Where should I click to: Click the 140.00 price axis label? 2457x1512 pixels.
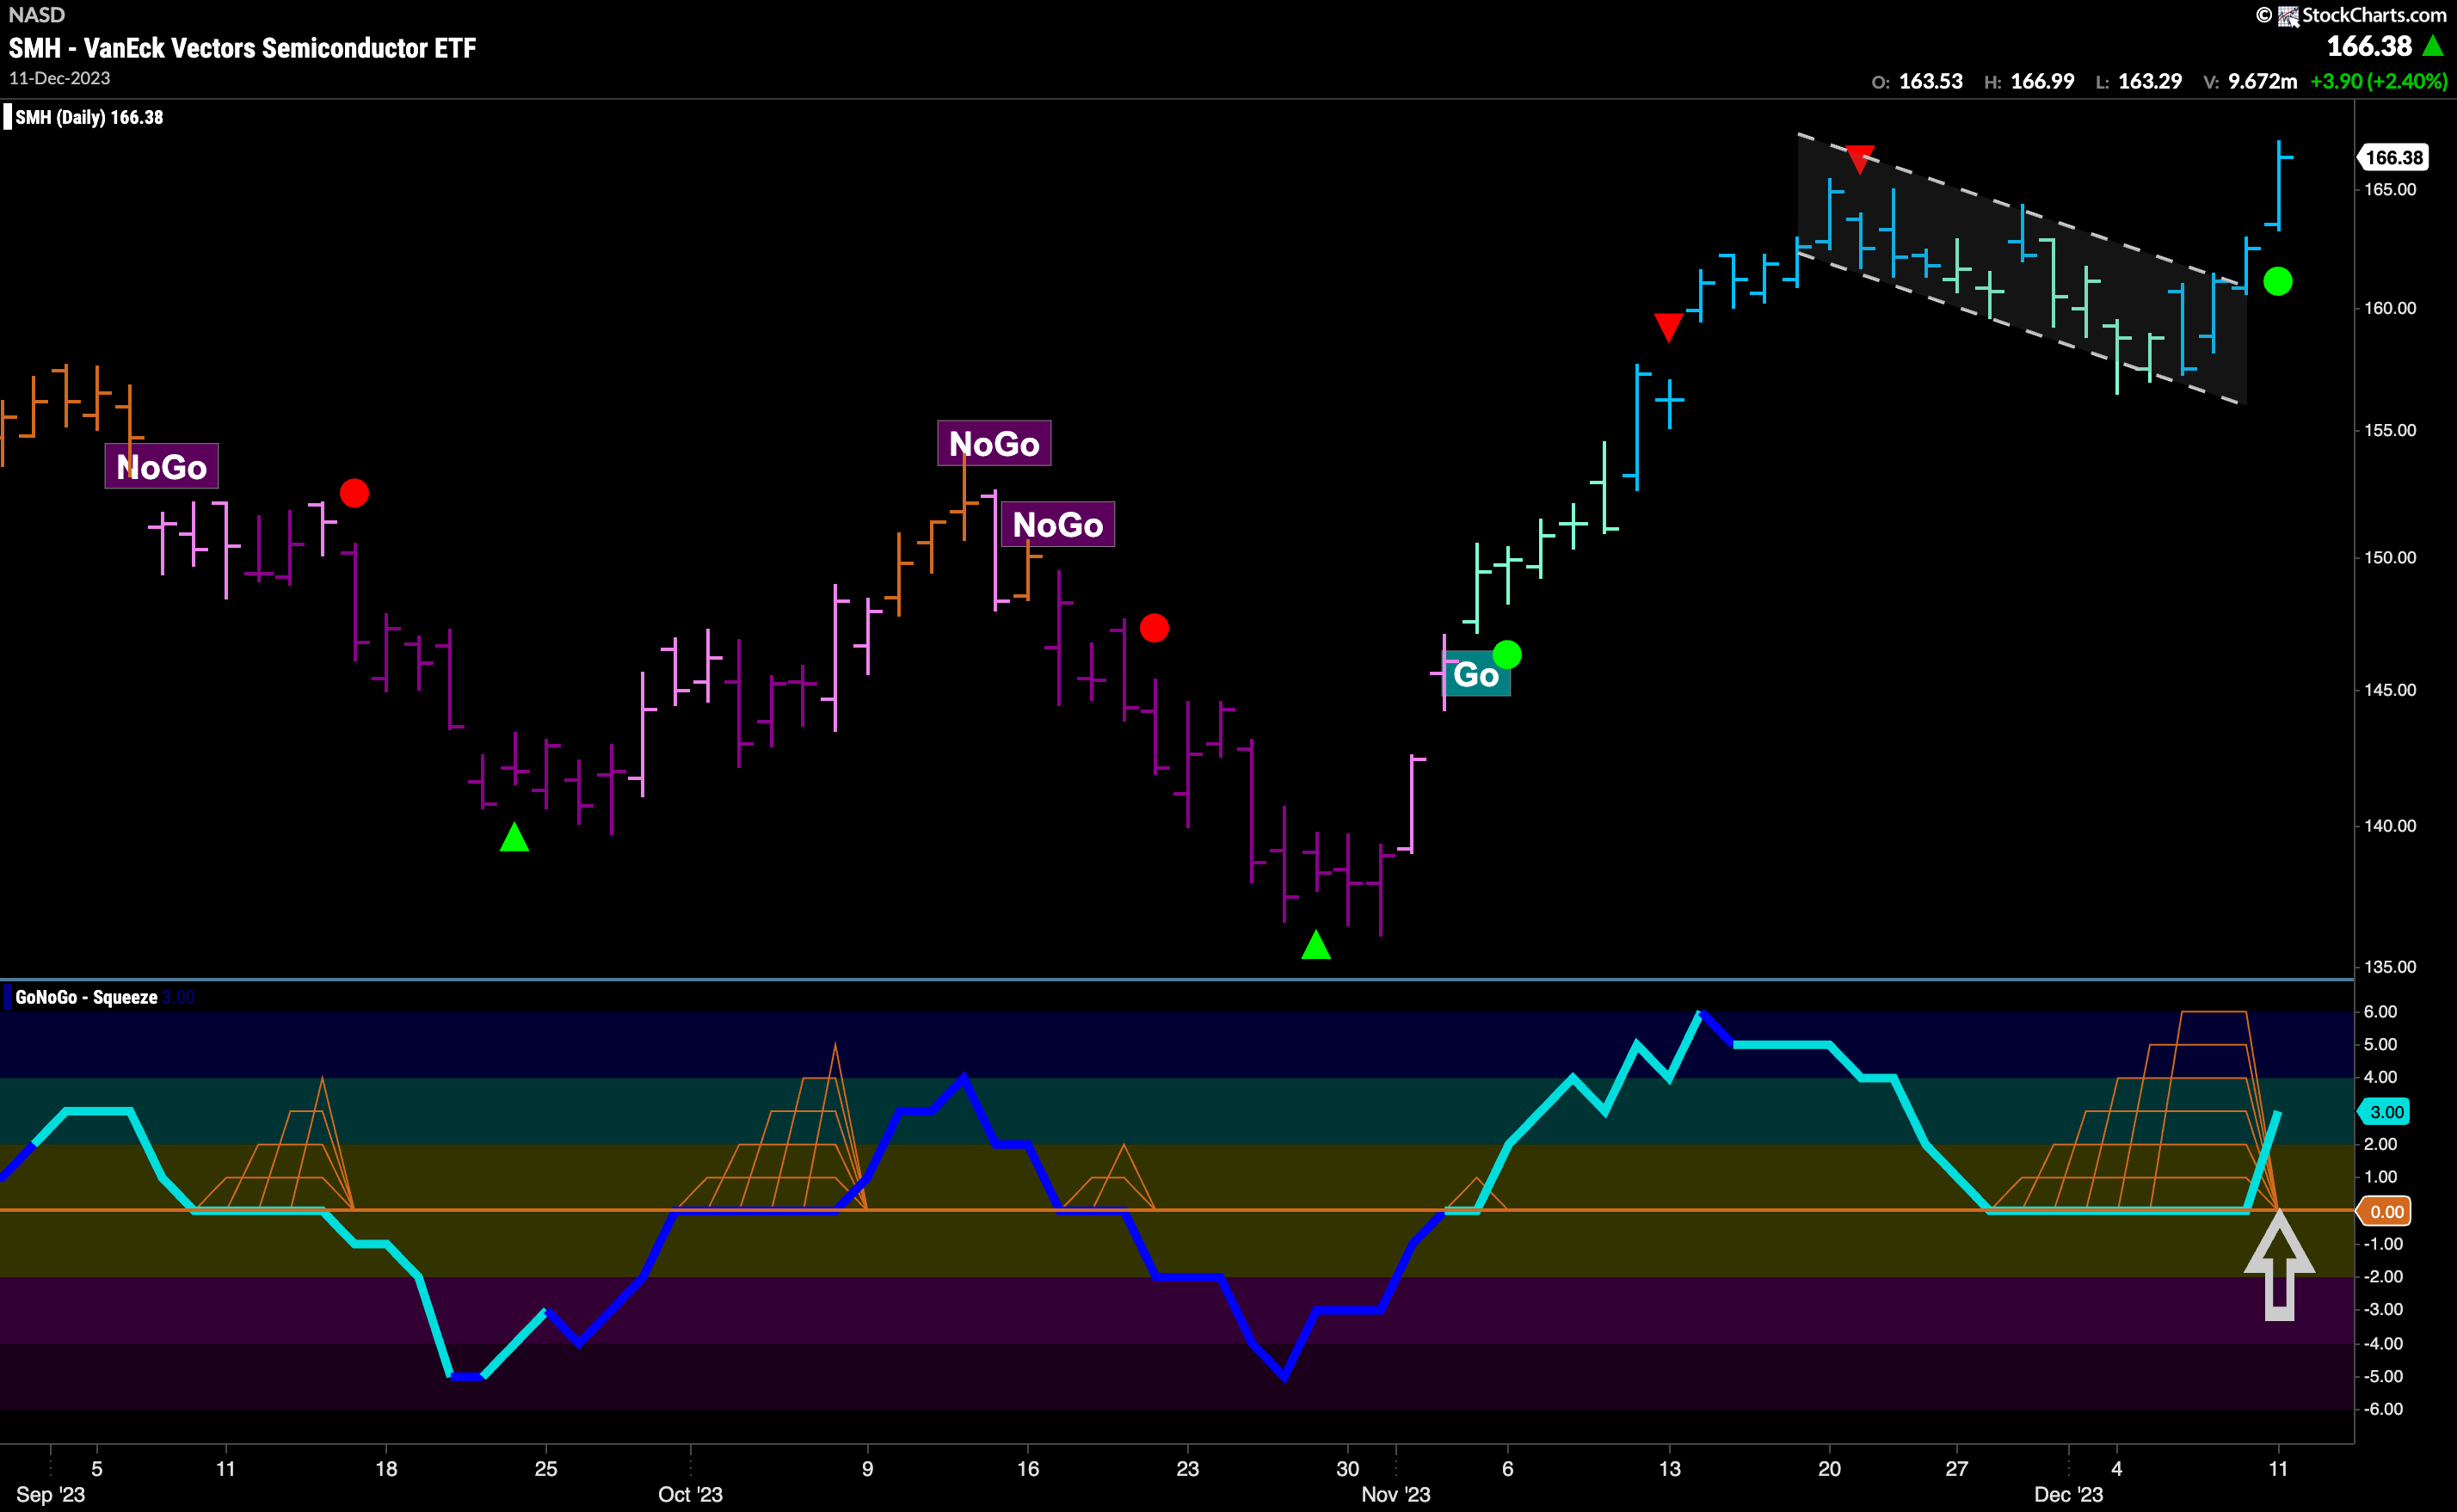[x=2389, y=826]
